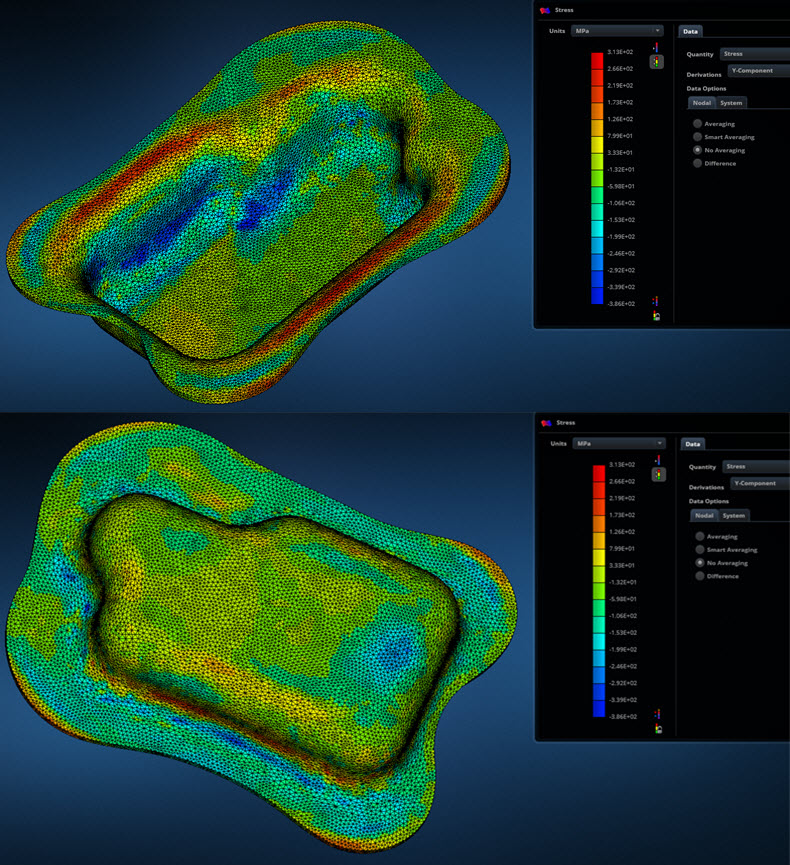Screen dimensions: 790x865
Task: Click the Stress title text of lower panel
Action: pyautogui.click(x=565, y=423)
